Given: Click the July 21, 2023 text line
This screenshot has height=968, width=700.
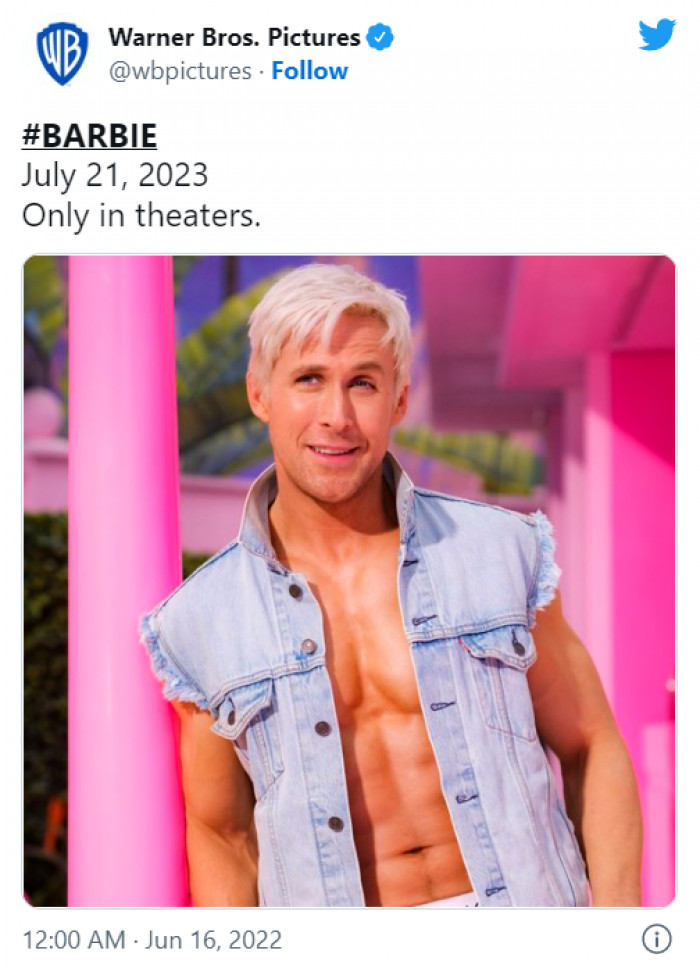Looking at the screenshot, I should (x=115, y=175).
